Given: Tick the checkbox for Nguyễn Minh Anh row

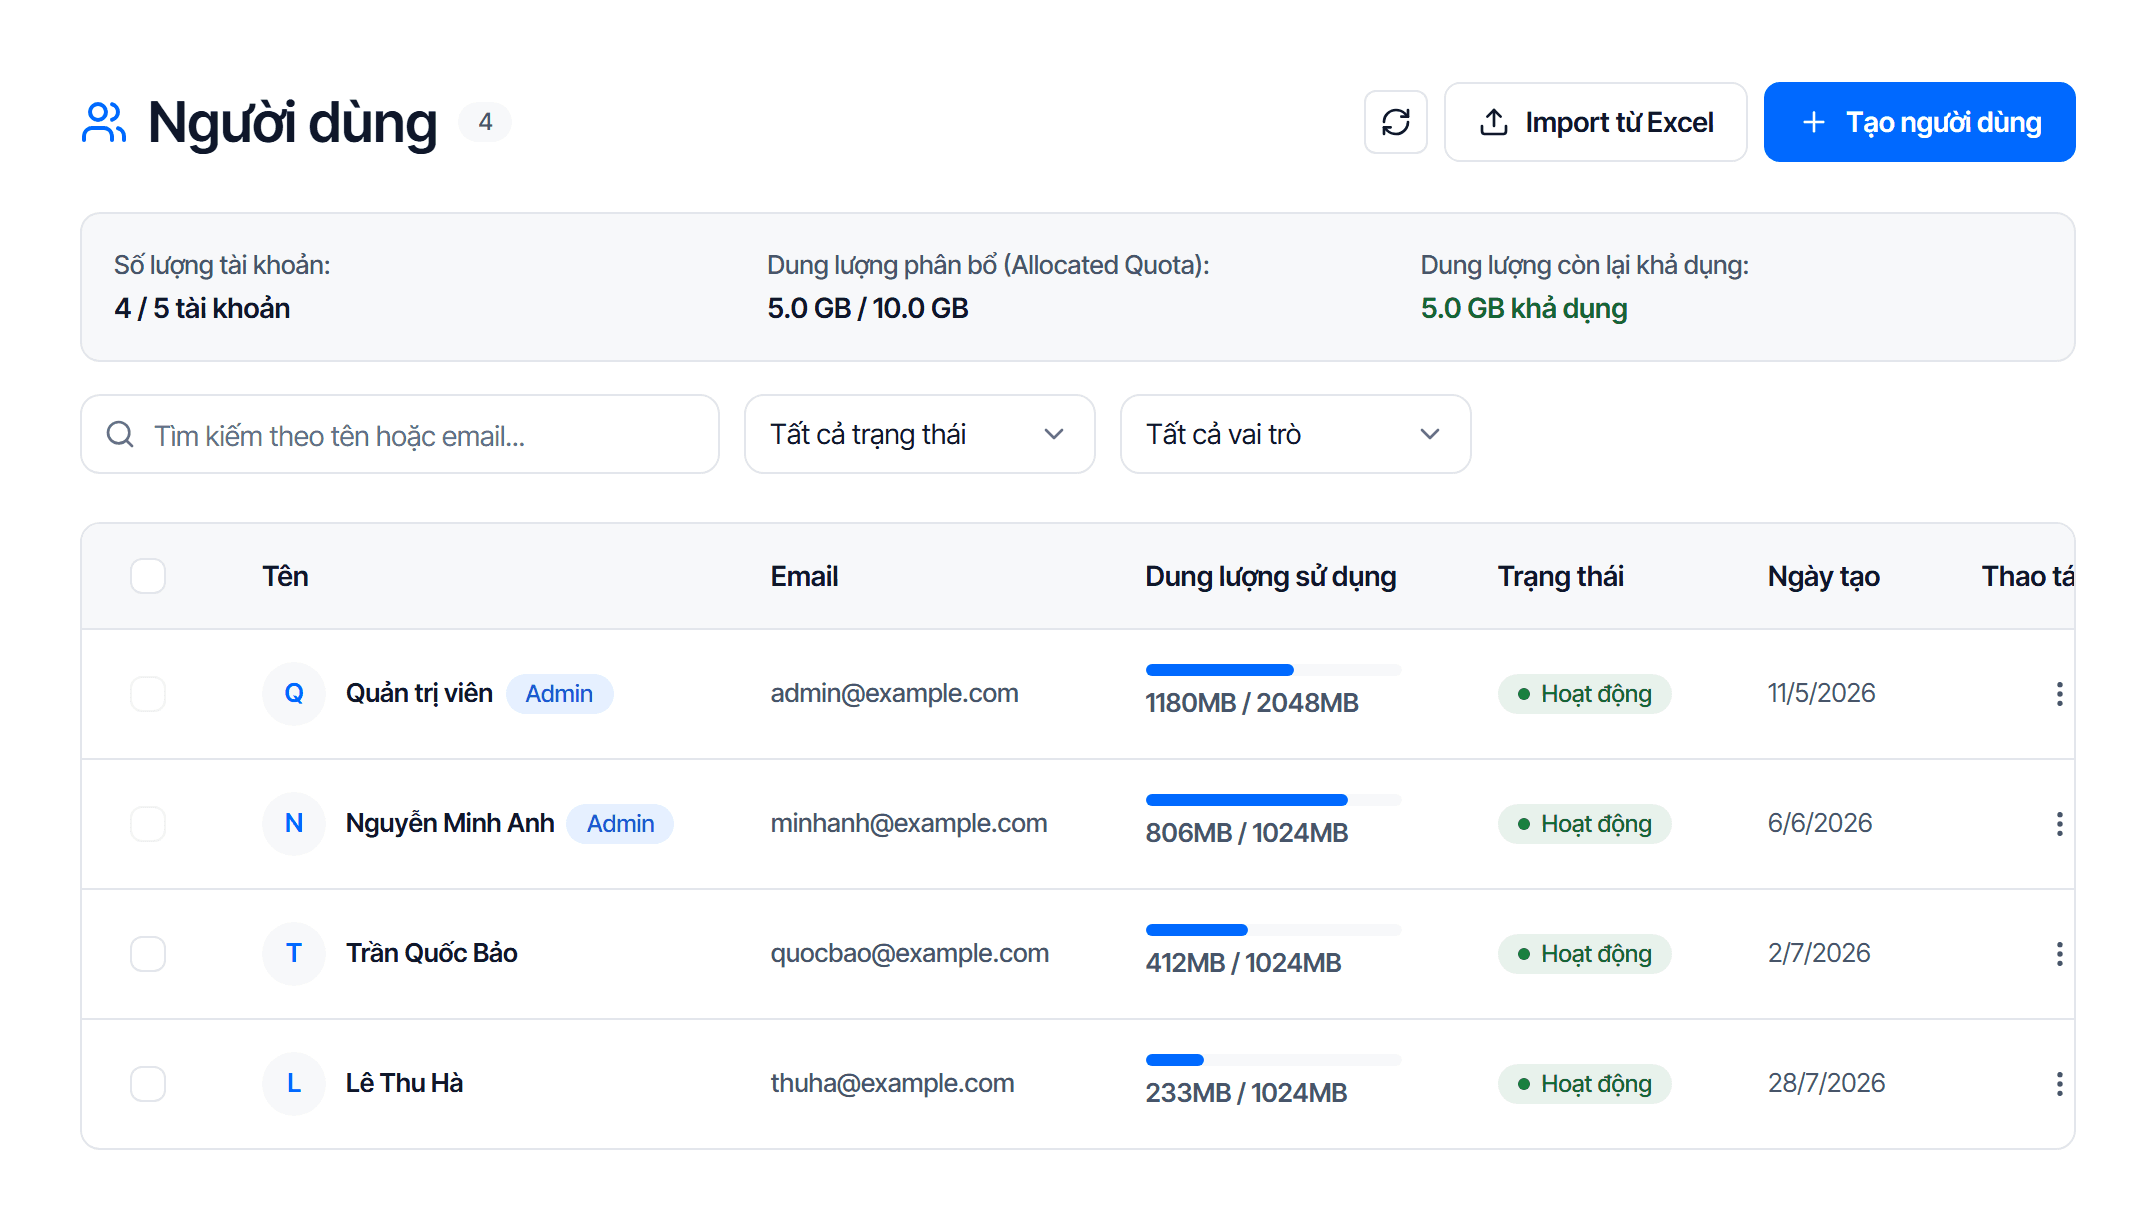Looking at the screenshot, I should [x=148, y=824].
